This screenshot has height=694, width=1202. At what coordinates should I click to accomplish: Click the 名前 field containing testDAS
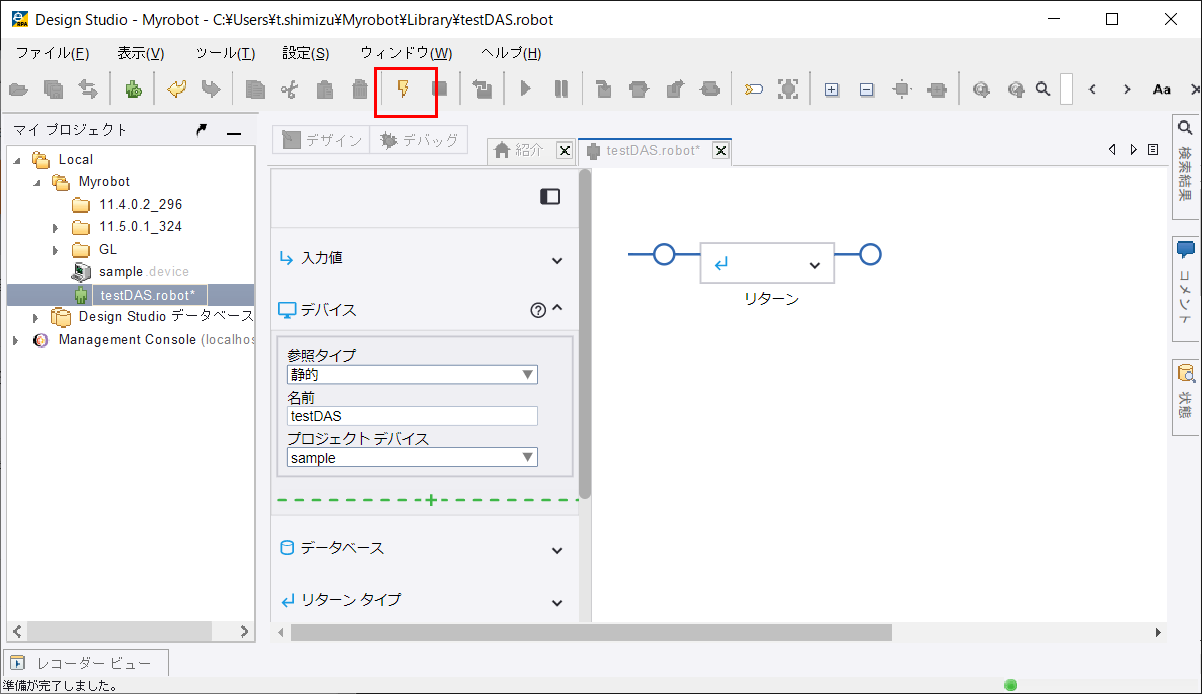pyautogui.click(x=412, y=416)
